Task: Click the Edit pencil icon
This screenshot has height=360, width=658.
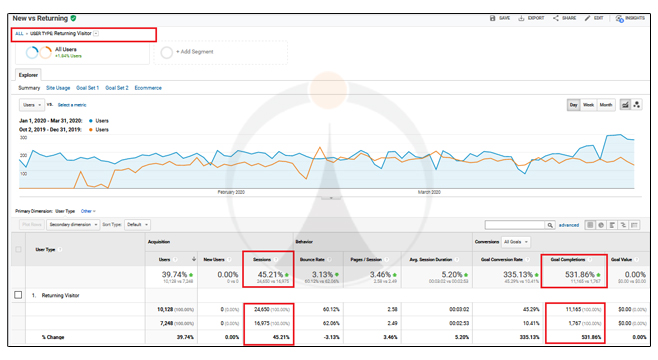Action: click(x=587, y=18)
